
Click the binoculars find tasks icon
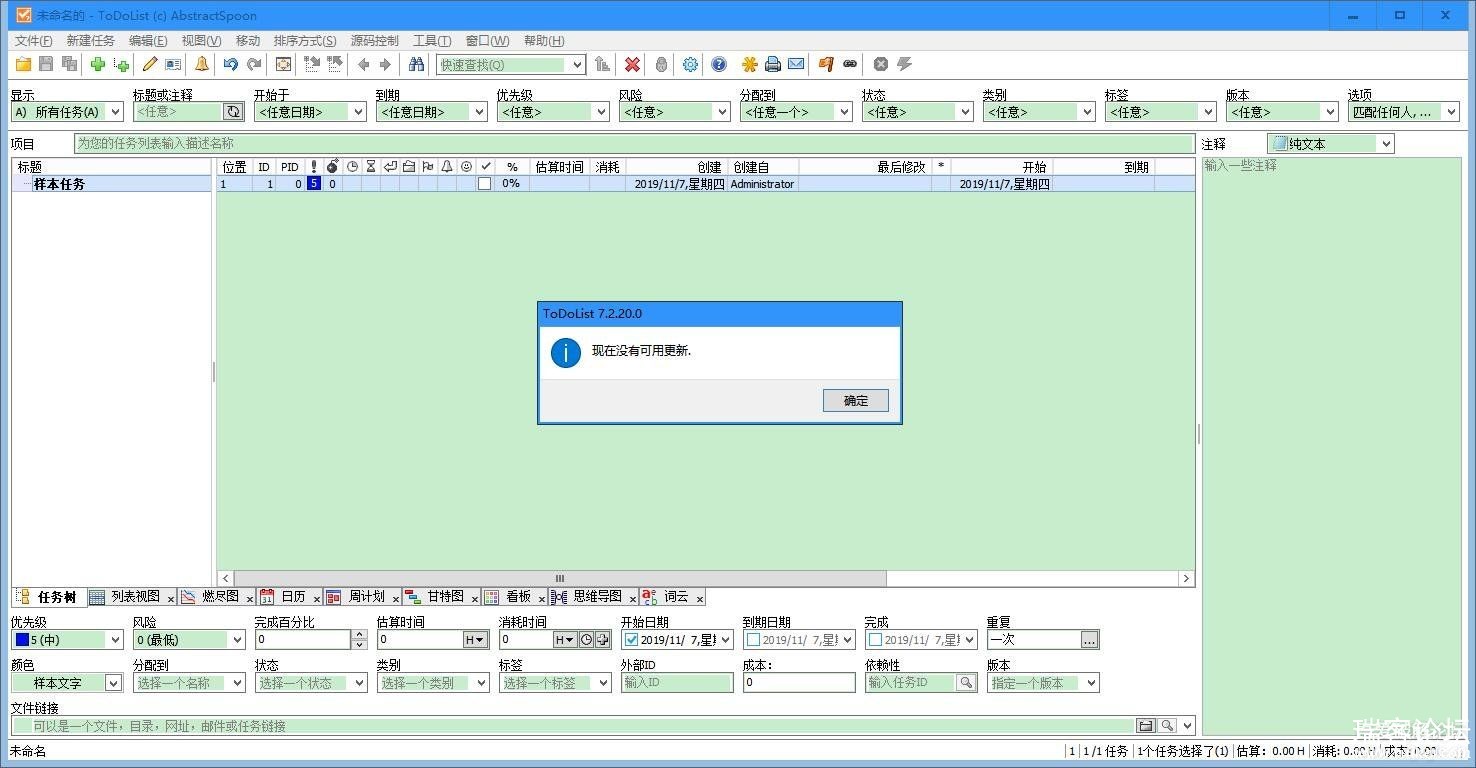coord(416,64)
